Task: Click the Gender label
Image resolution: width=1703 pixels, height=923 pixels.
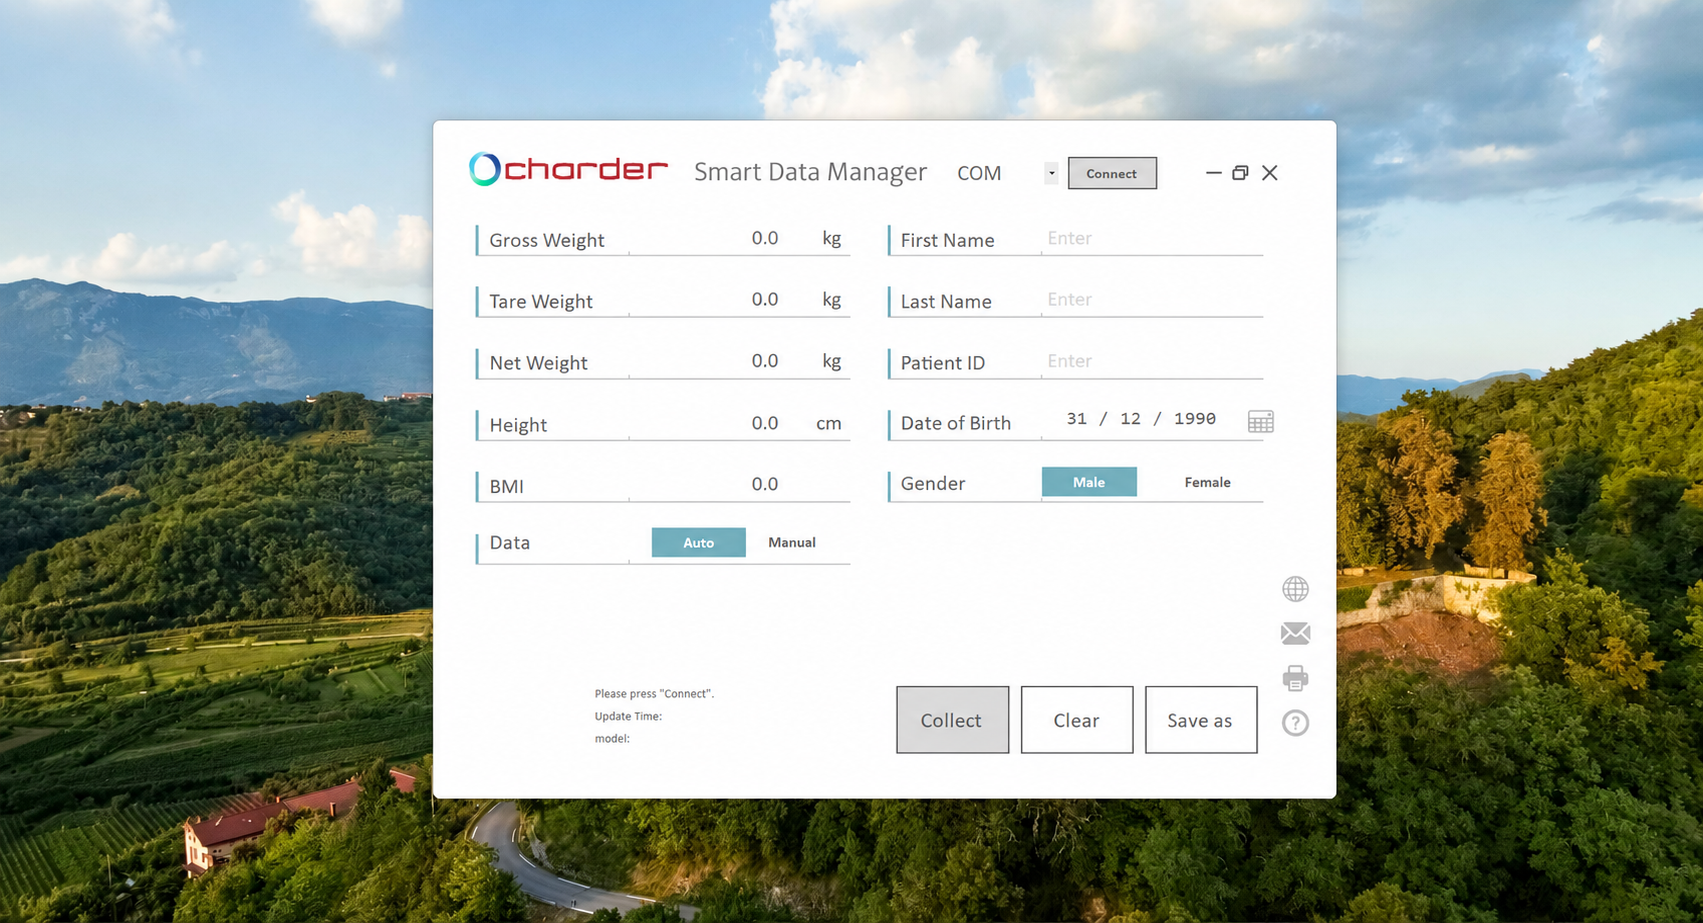Action: 933,483
